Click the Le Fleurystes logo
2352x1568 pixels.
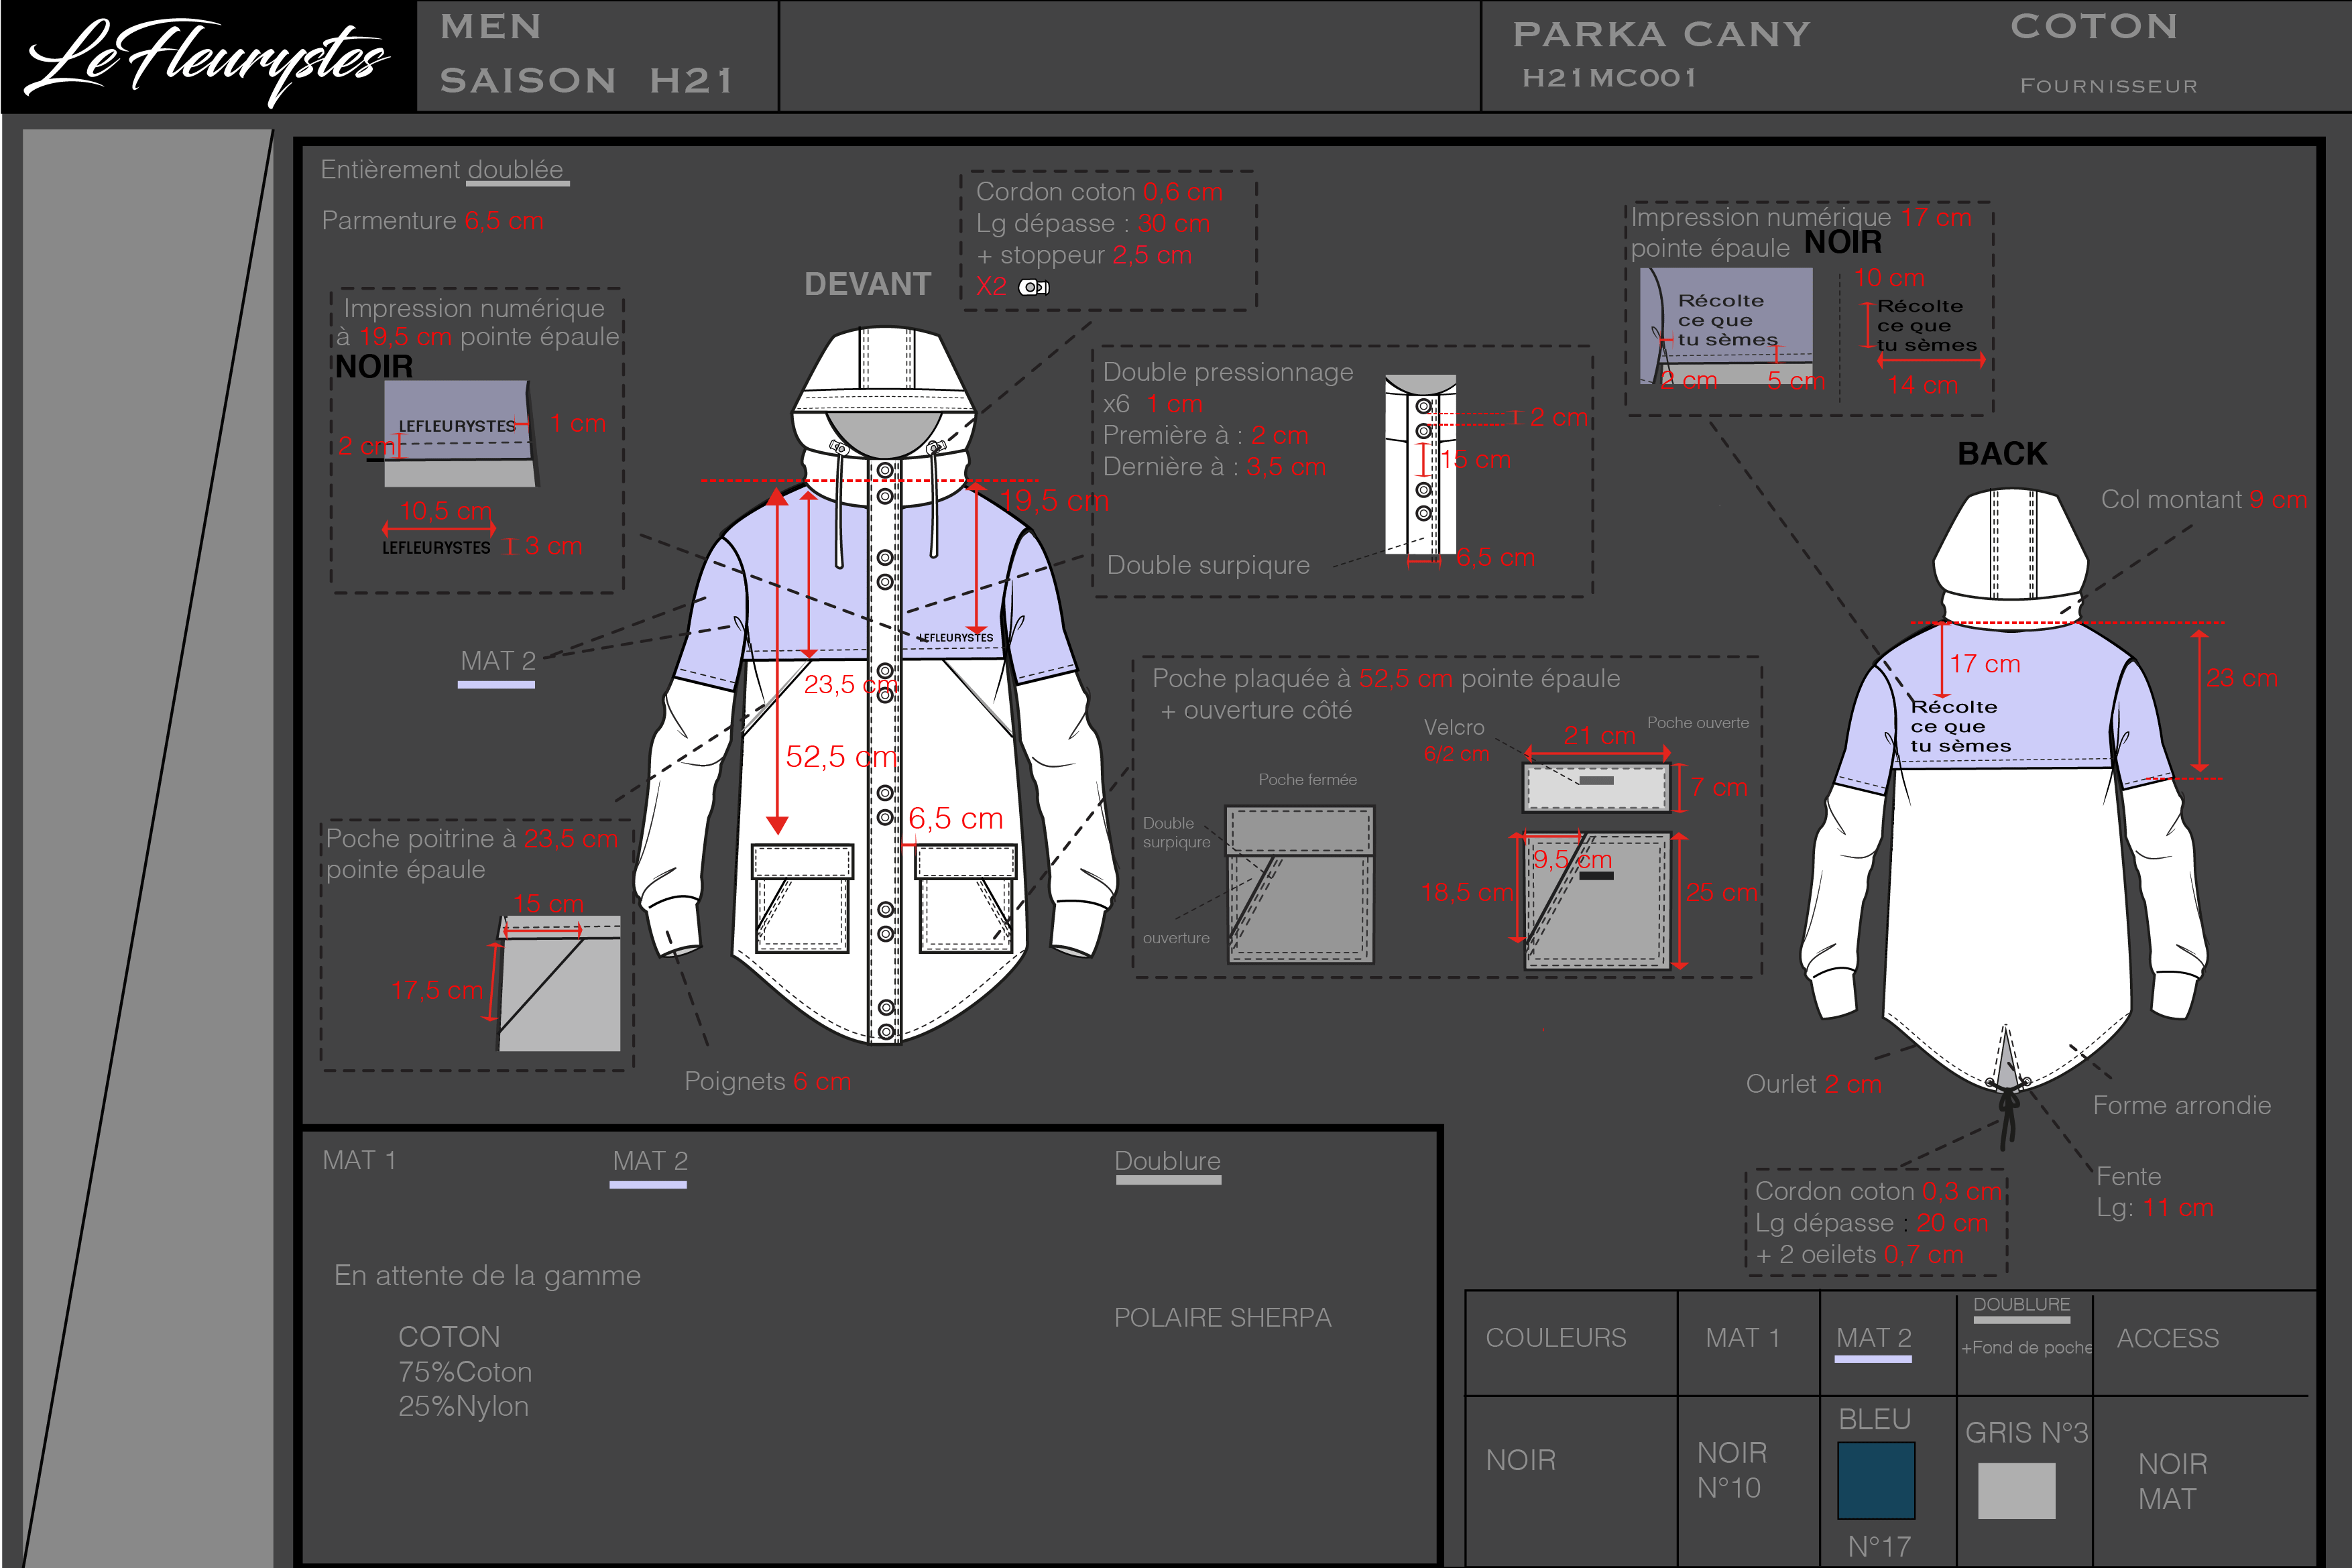[x=207, y=57]
